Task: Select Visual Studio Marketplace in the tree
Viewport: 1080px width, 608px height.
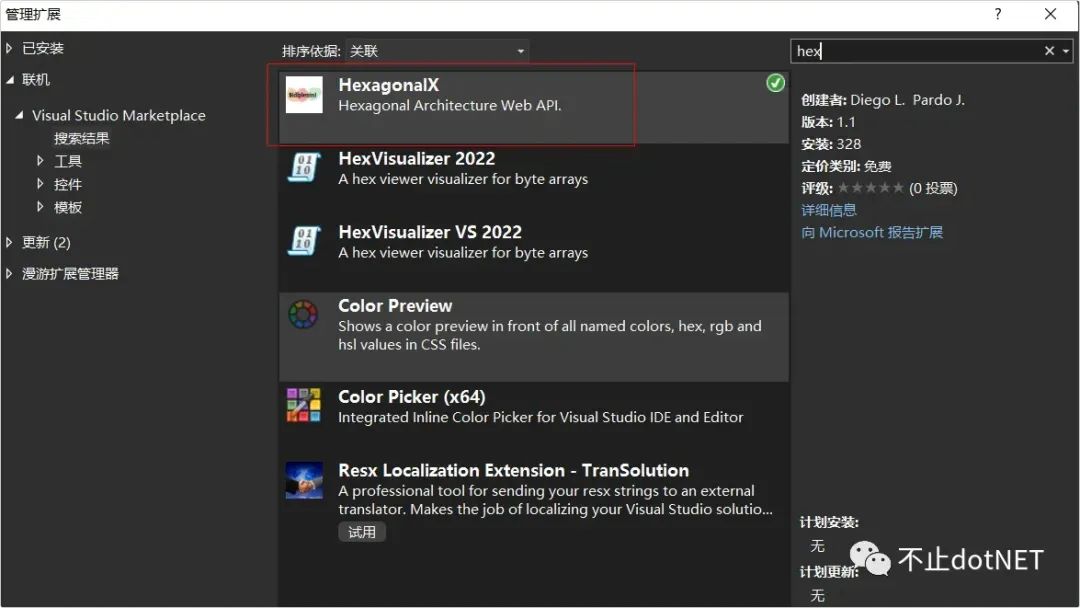Action: pos(118,115)
